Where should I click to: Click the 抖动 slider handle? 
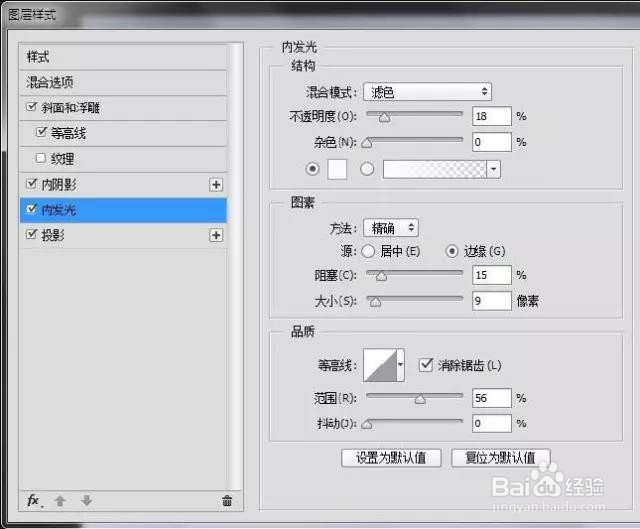[367, 425]
